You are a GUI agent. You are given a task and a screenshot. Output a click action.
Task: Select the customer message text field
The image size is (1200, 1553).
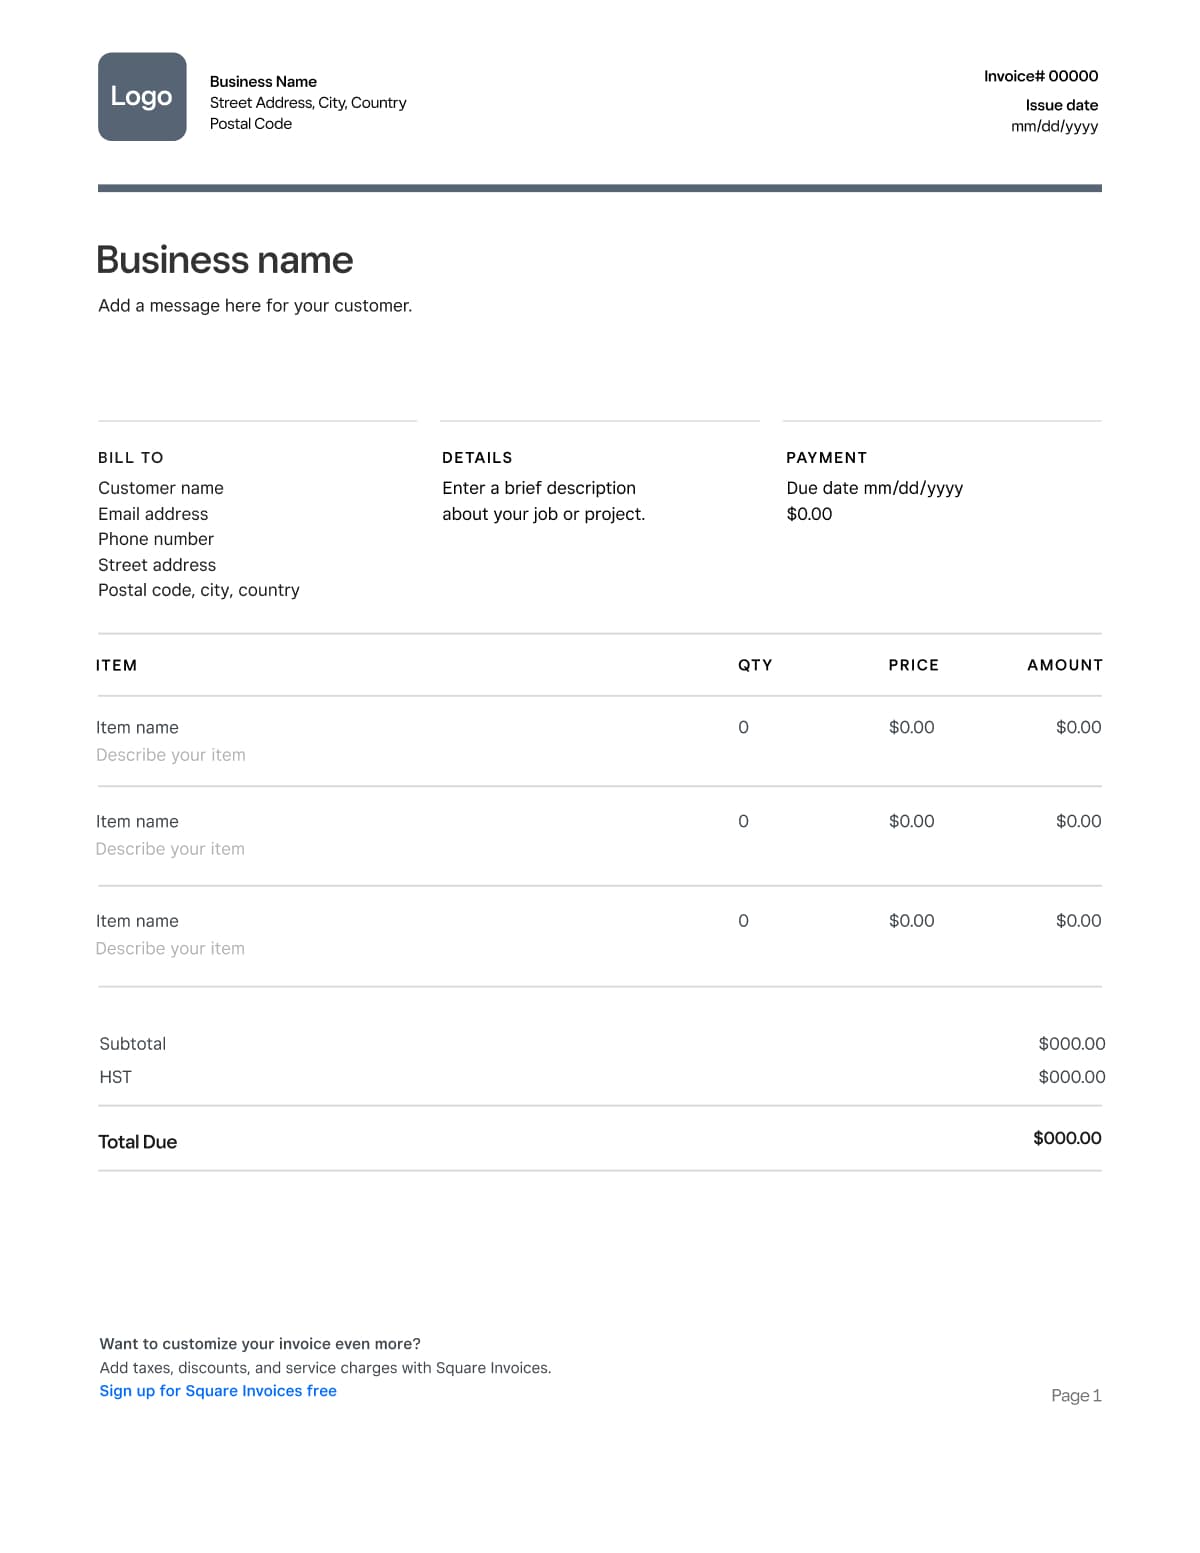[x=255, y=306]
